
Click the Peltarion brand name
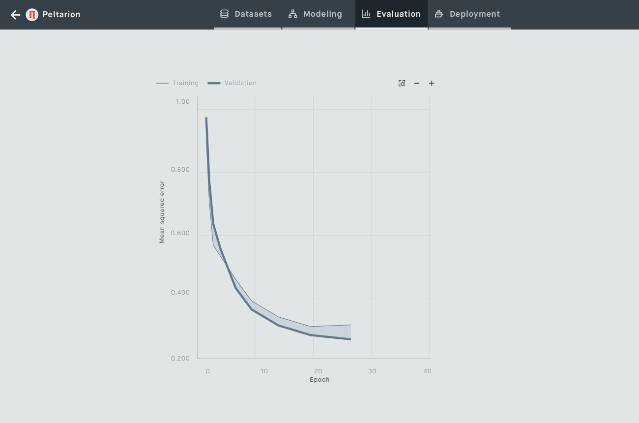click(61, 15)
